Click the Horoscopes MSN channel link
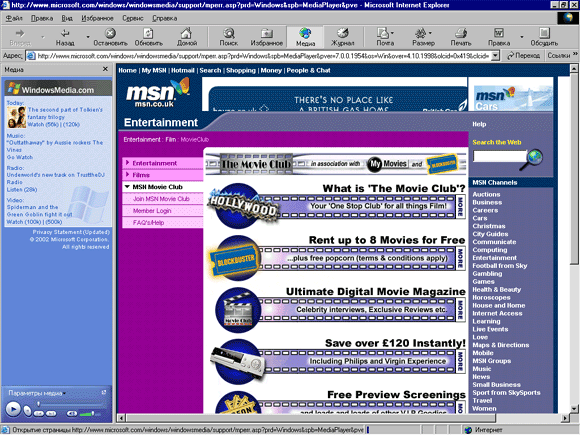Screen dimensions: 580x435 coord(491,297)
